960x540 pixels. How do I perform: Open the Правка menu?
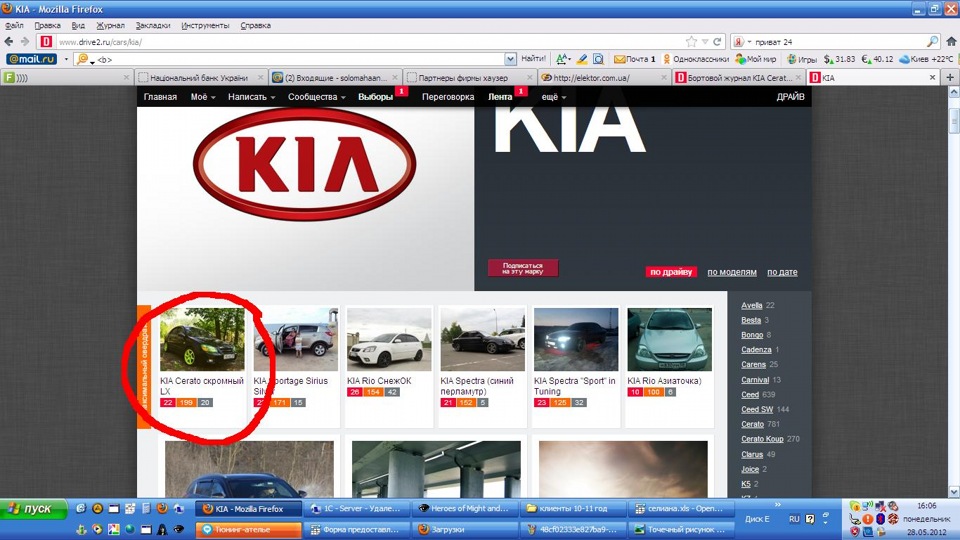(47, 25)
